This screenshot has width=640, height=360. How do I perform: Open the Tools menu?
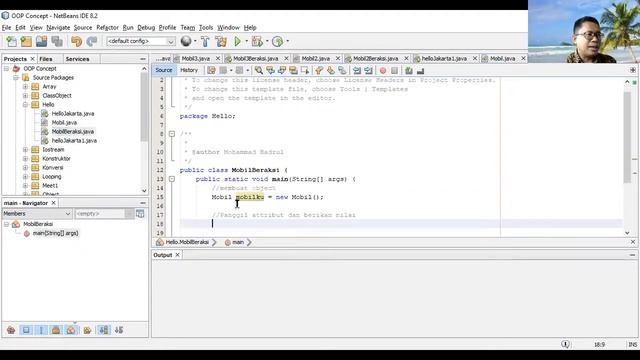click(x=206, y=27)
